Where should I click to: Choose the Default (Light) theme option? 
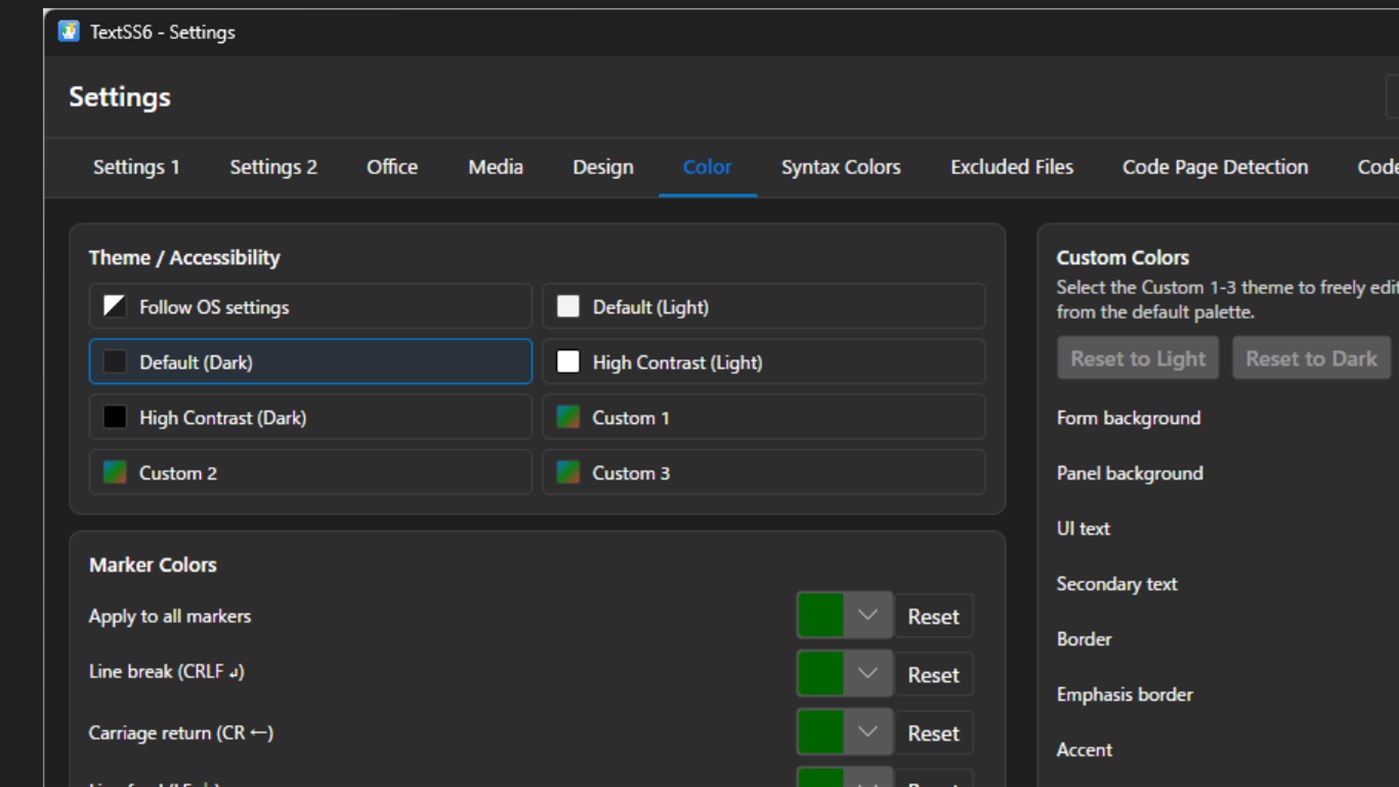tap(764, 307)
